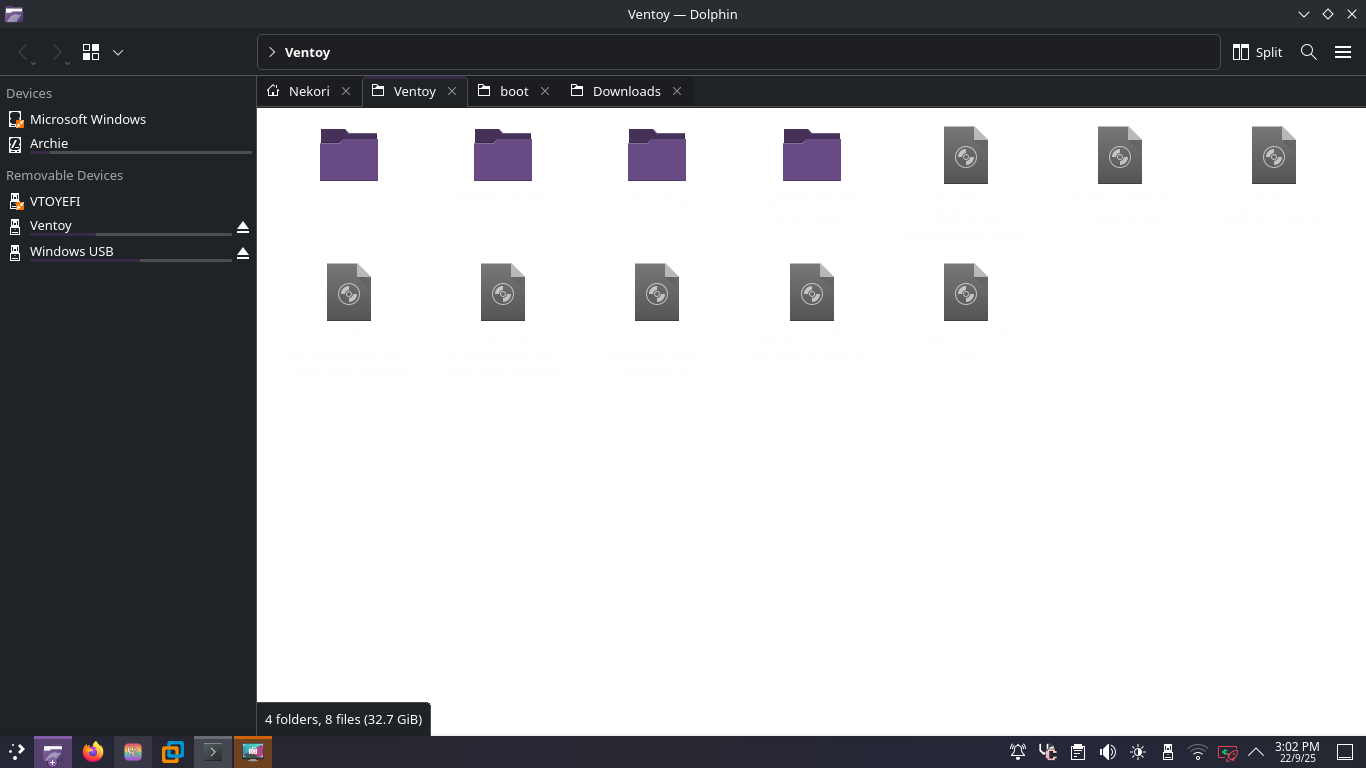Click the Removable Devices header
The height and width of the screenshot is (768, 1366).
tap(64, 175)
